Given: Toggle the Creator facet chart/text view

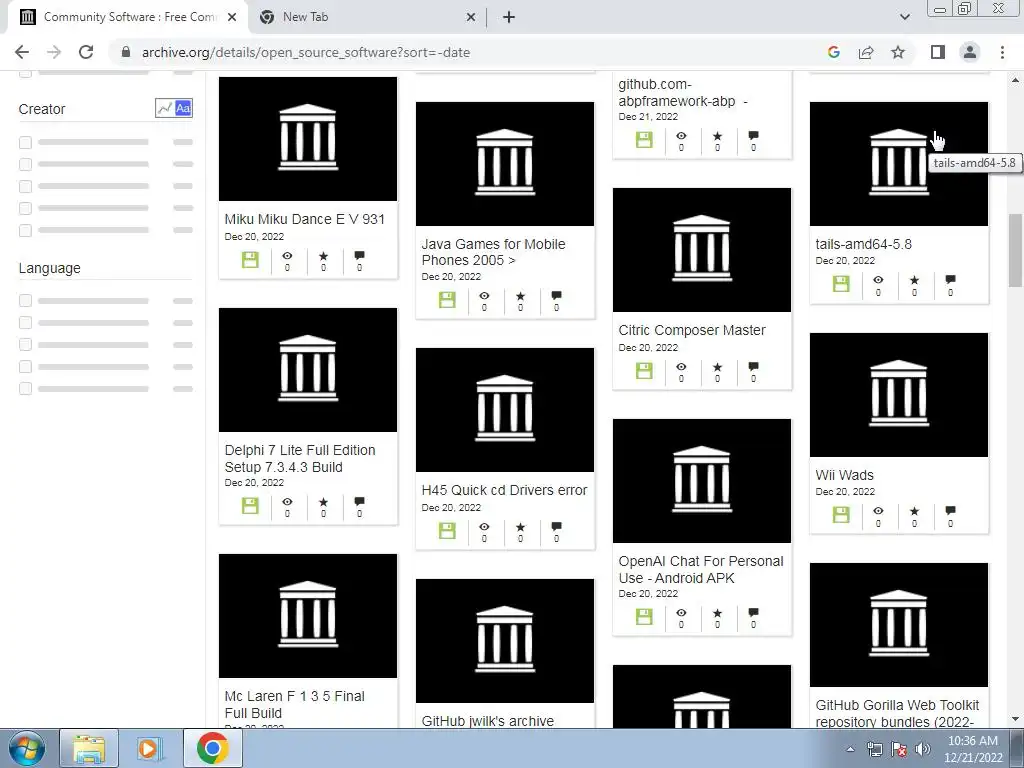Looking at the screenshot, I should point(174,108).
